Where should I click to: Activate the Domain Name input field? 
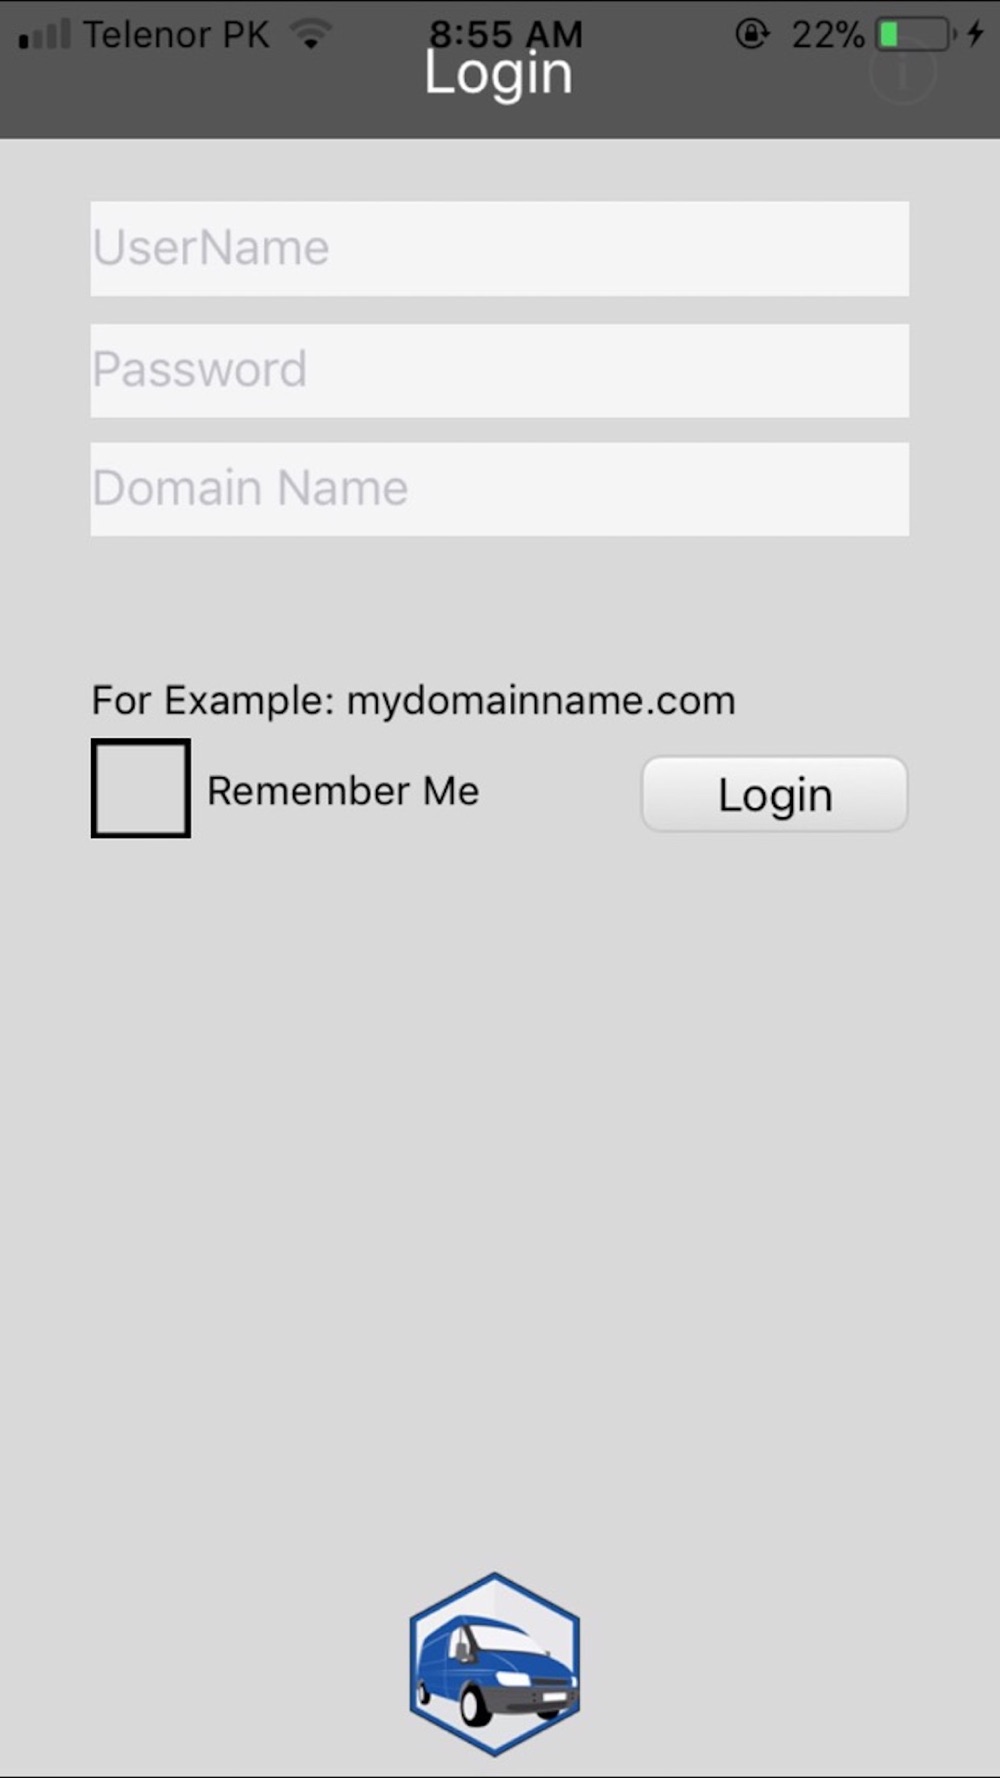500,489
